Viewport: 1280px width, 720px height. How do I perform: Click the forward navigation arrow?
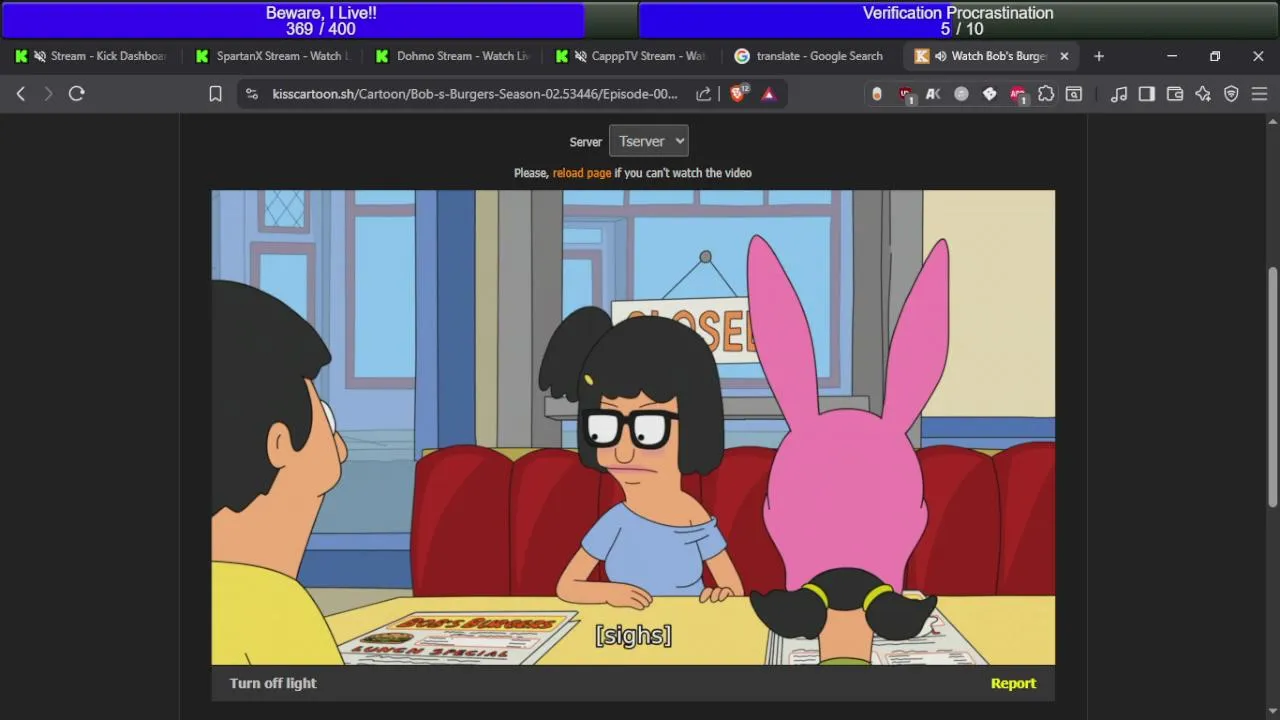tap(48, 94)
